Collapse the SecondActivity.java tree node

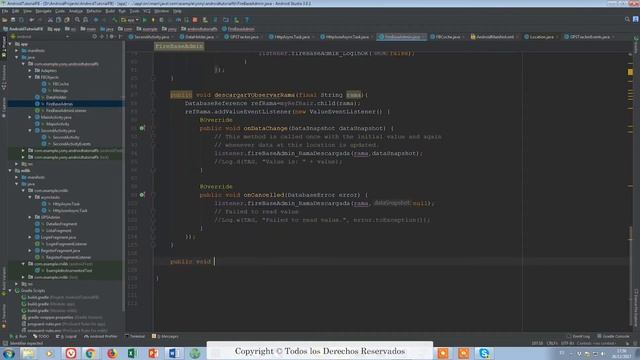(30, 131)
